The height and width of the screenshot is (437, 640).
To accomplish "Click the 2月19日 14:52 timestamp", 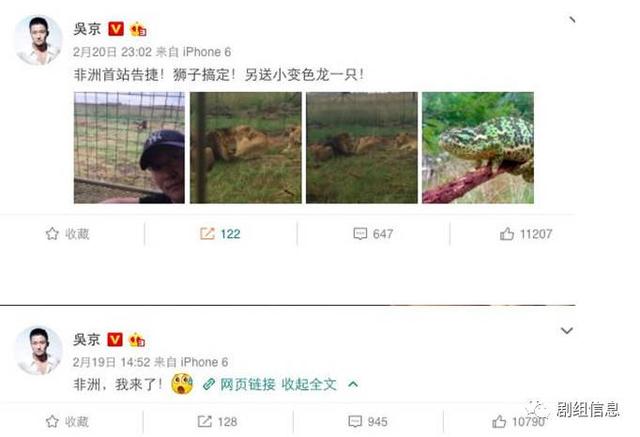I will [111, 362].
